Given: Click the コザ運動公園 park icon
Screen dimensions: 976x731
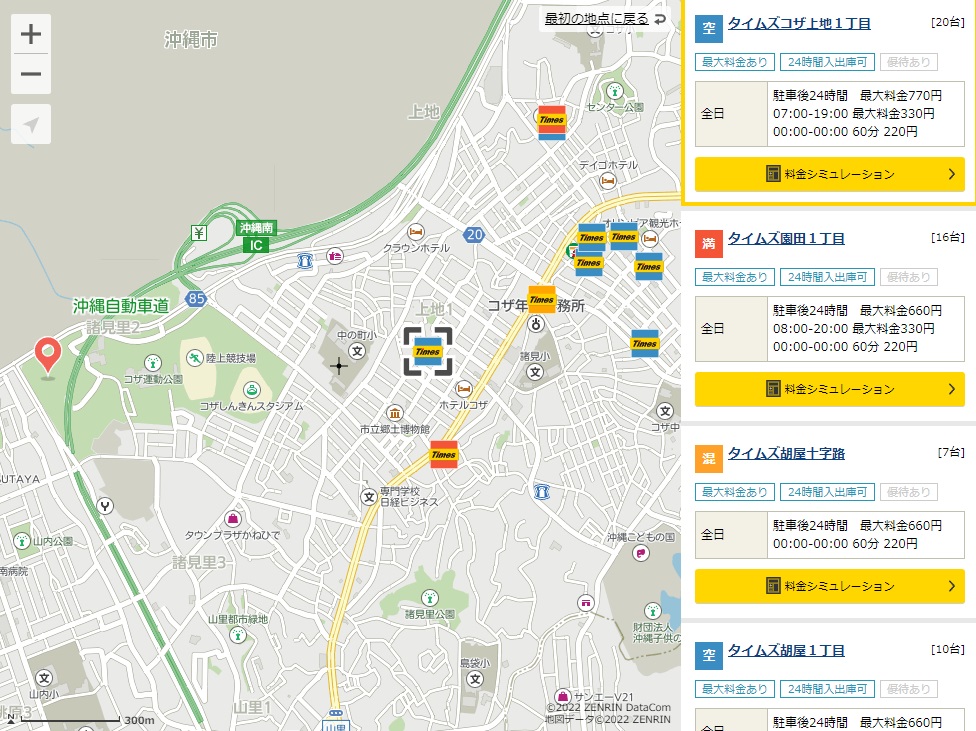Looking at the screenshot, I should [x=152, y=362].
